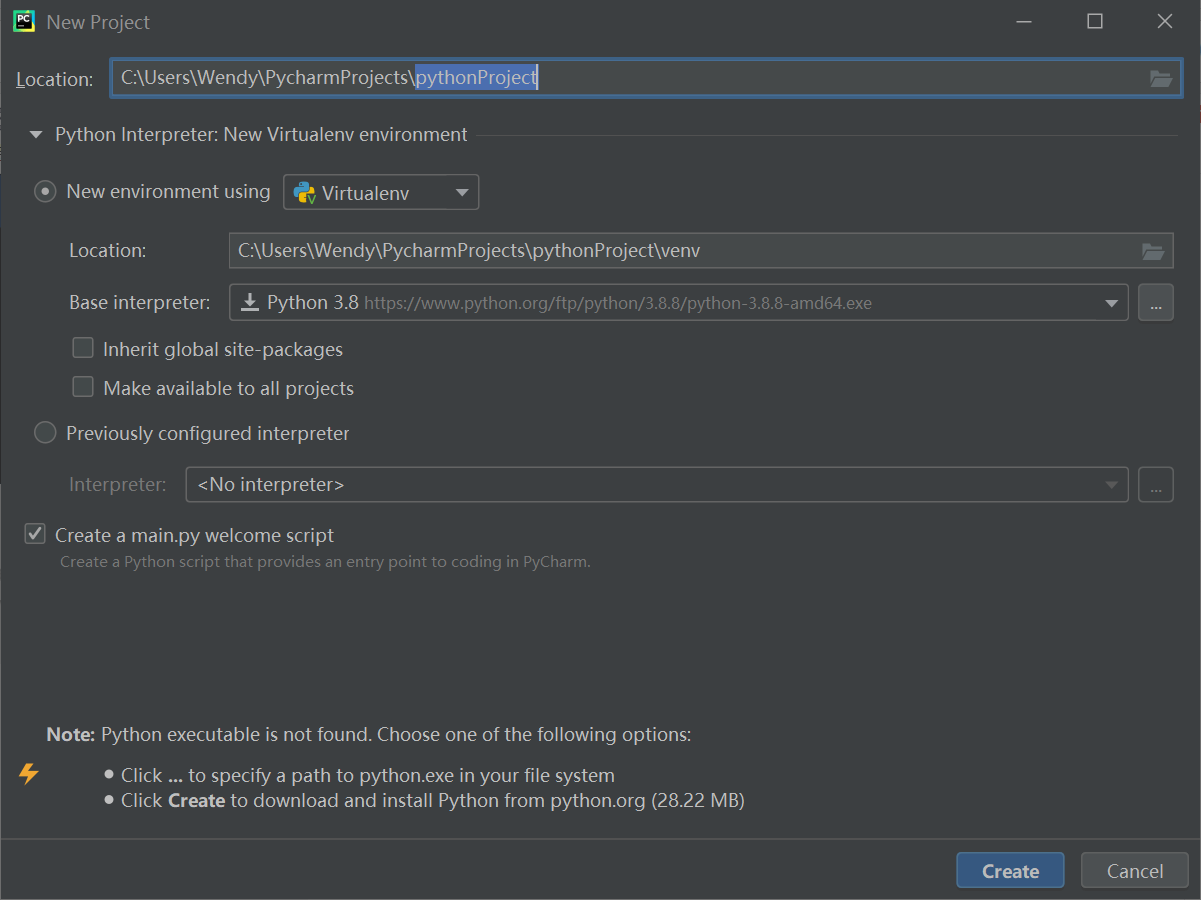Click the ellipsis button beside Base interpreter

1156,303
